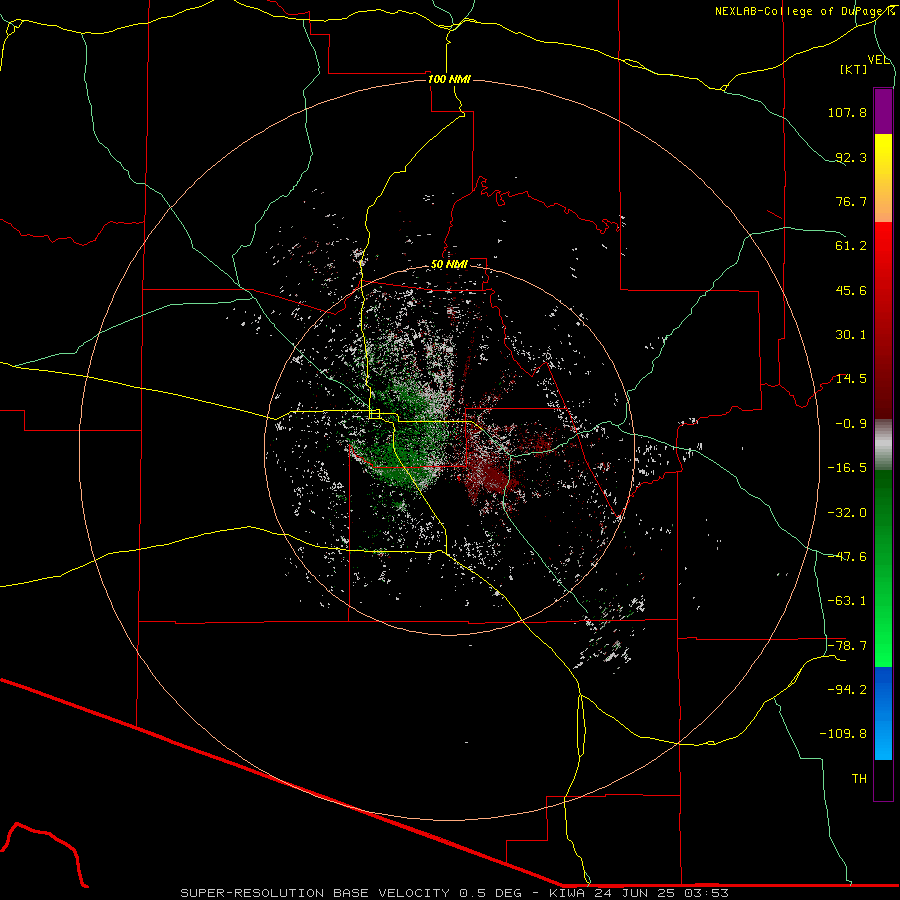Click the VEL legend title
900x900 pixels.
point(878,60)
